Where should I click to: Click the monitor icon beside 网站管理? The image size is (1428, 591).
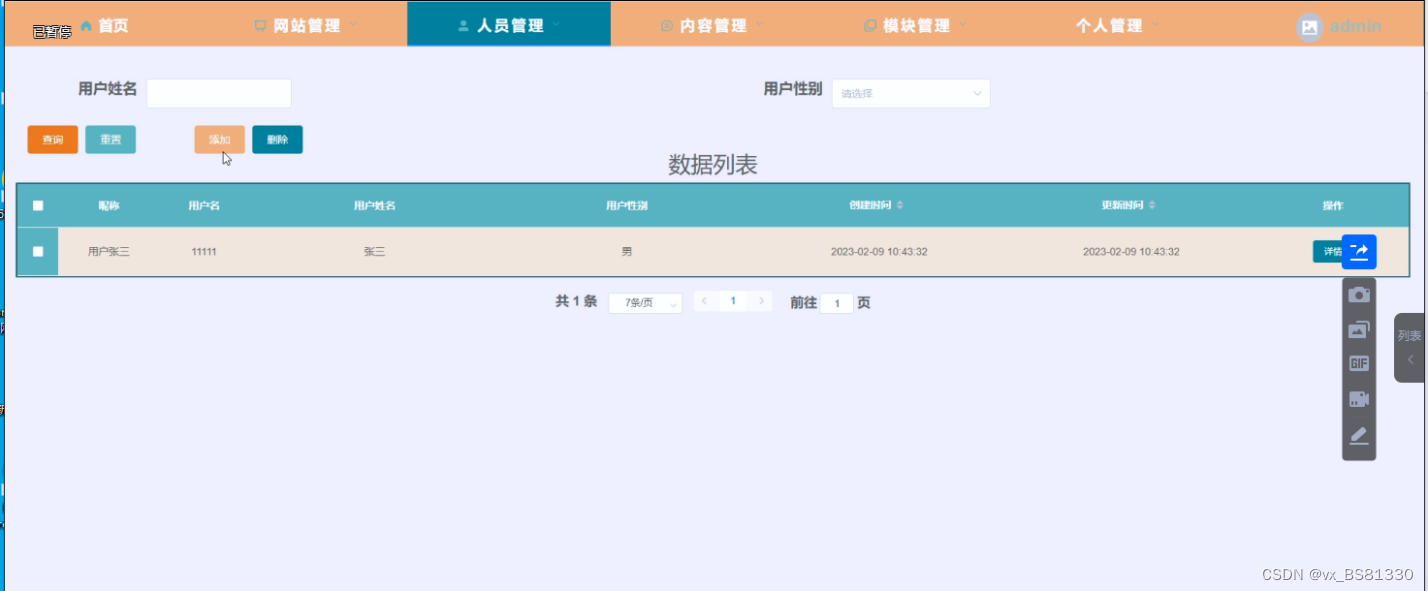click(x=260, y=26)
